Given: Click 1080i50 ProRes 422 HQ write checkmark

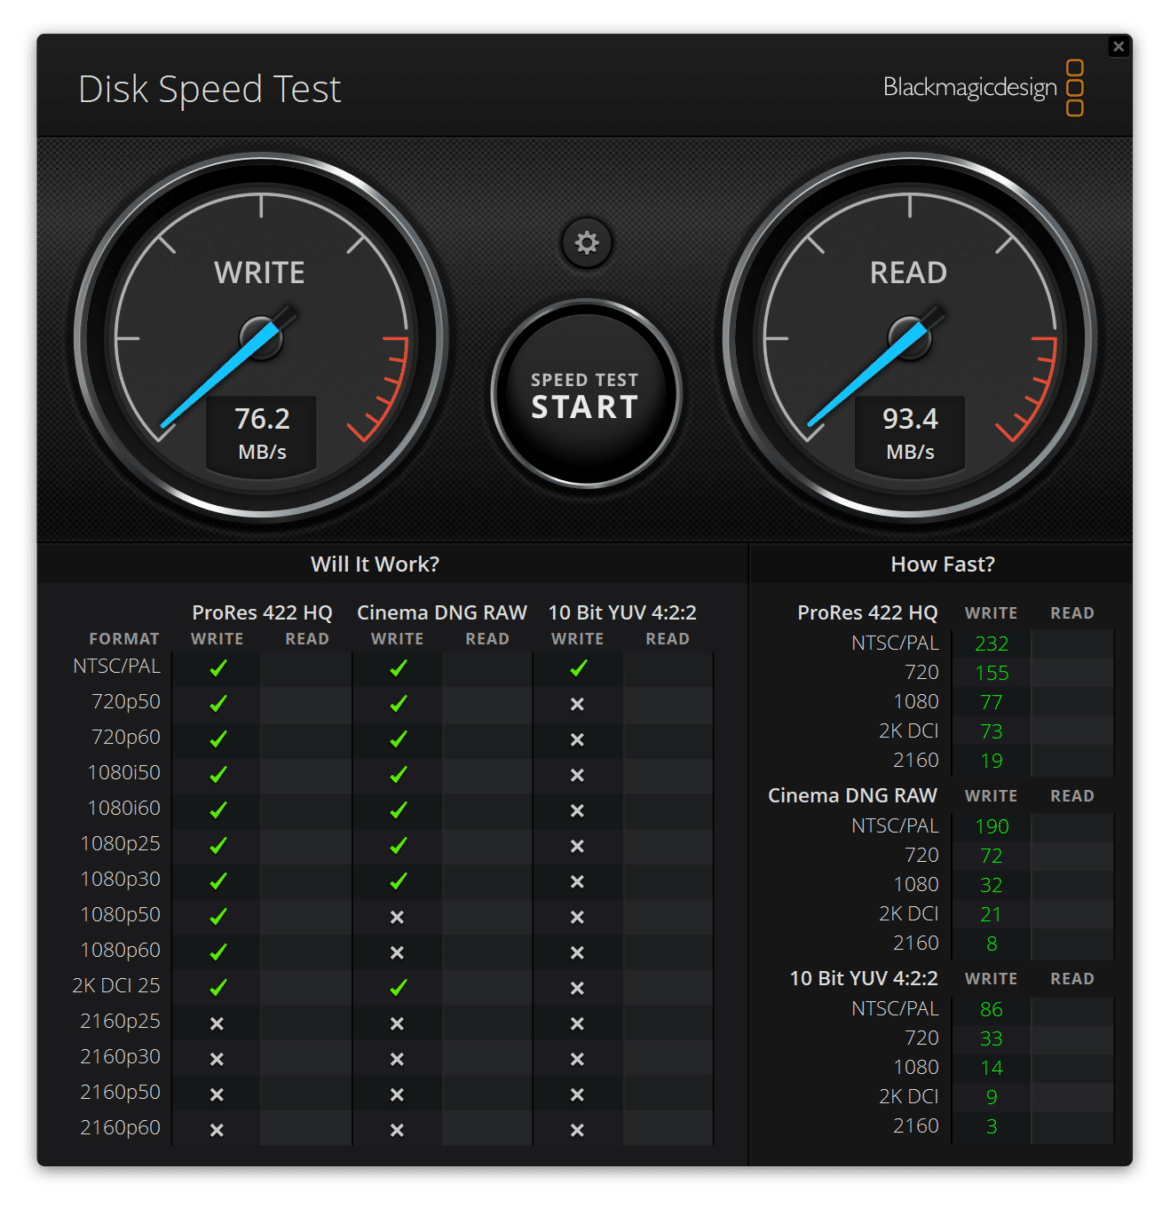Looking at the screenshot, I should click(218, 775).
